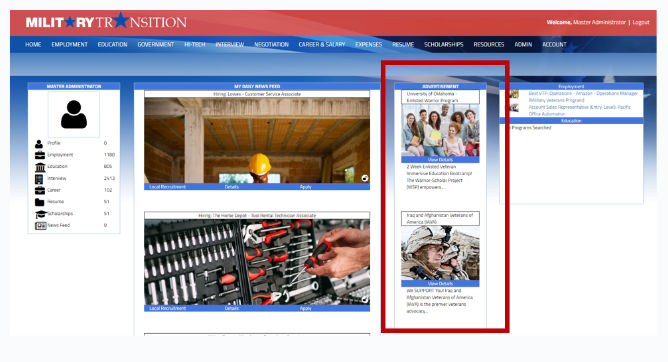
Task: Open the soldiers ad image
Action: click(440, 253)
